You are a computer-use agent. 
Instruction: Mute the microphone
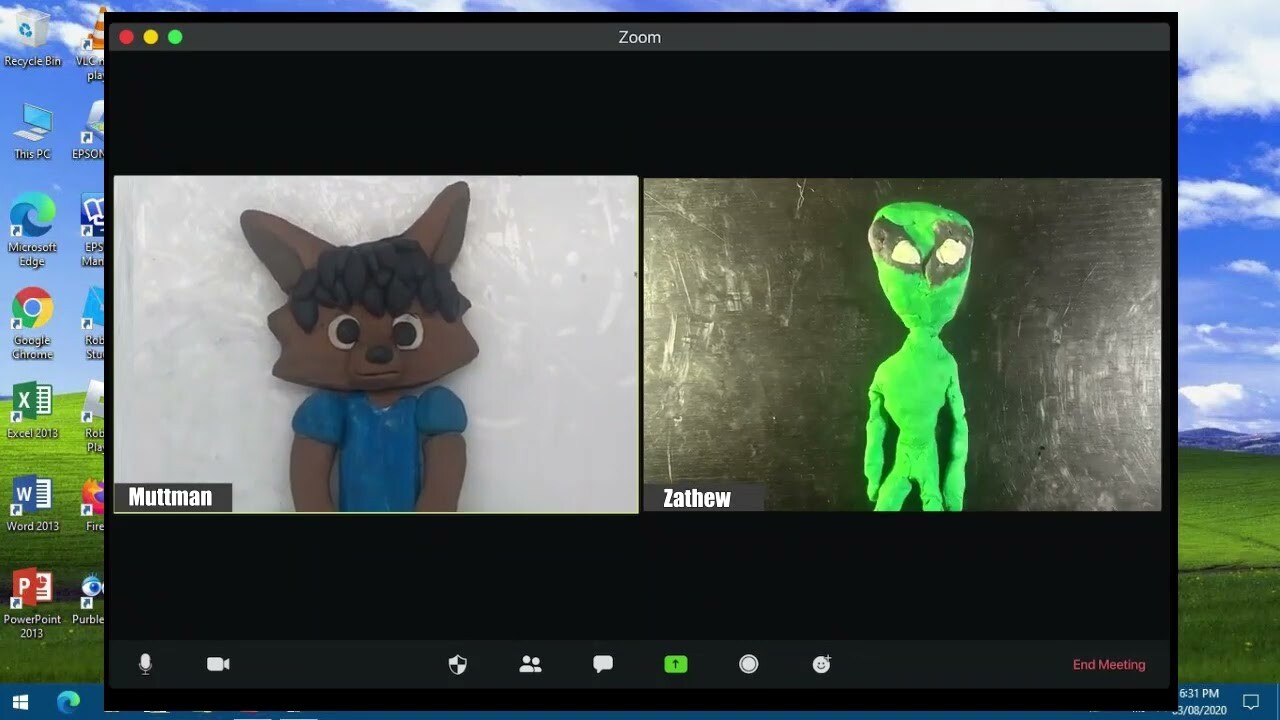pos(145,664)
